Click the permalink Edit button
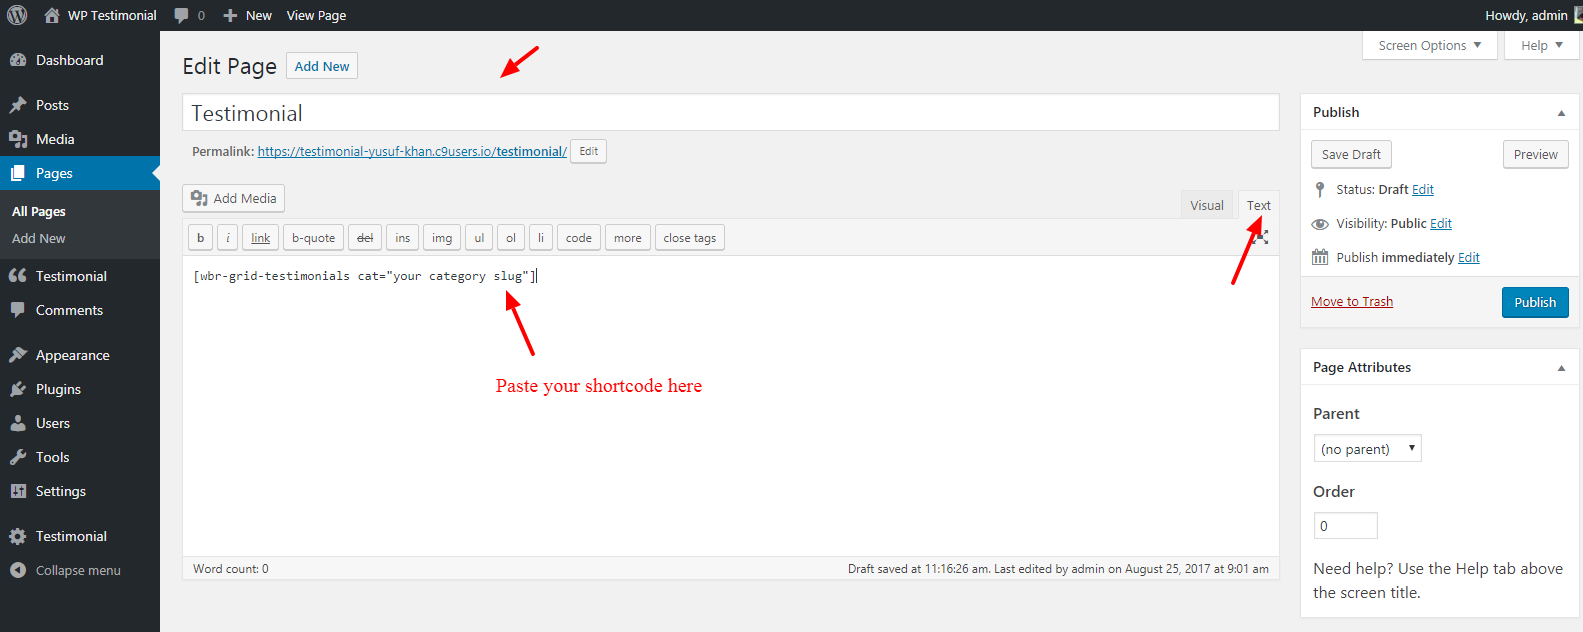The height and width of the screenshot is (632, 1583). [x=589, y=151]
